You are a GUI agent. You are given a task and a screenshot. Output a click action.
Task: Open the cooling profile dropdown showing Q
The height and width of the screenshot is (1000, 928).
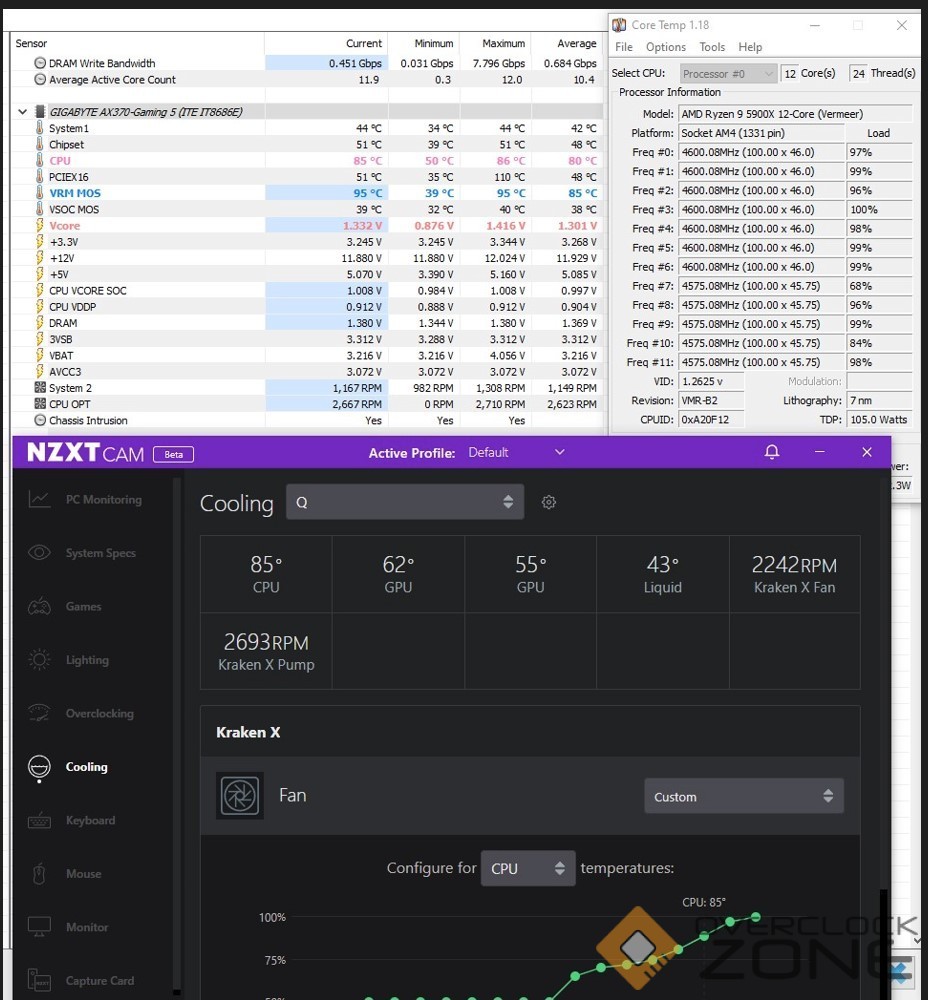[x=405, y=503]
